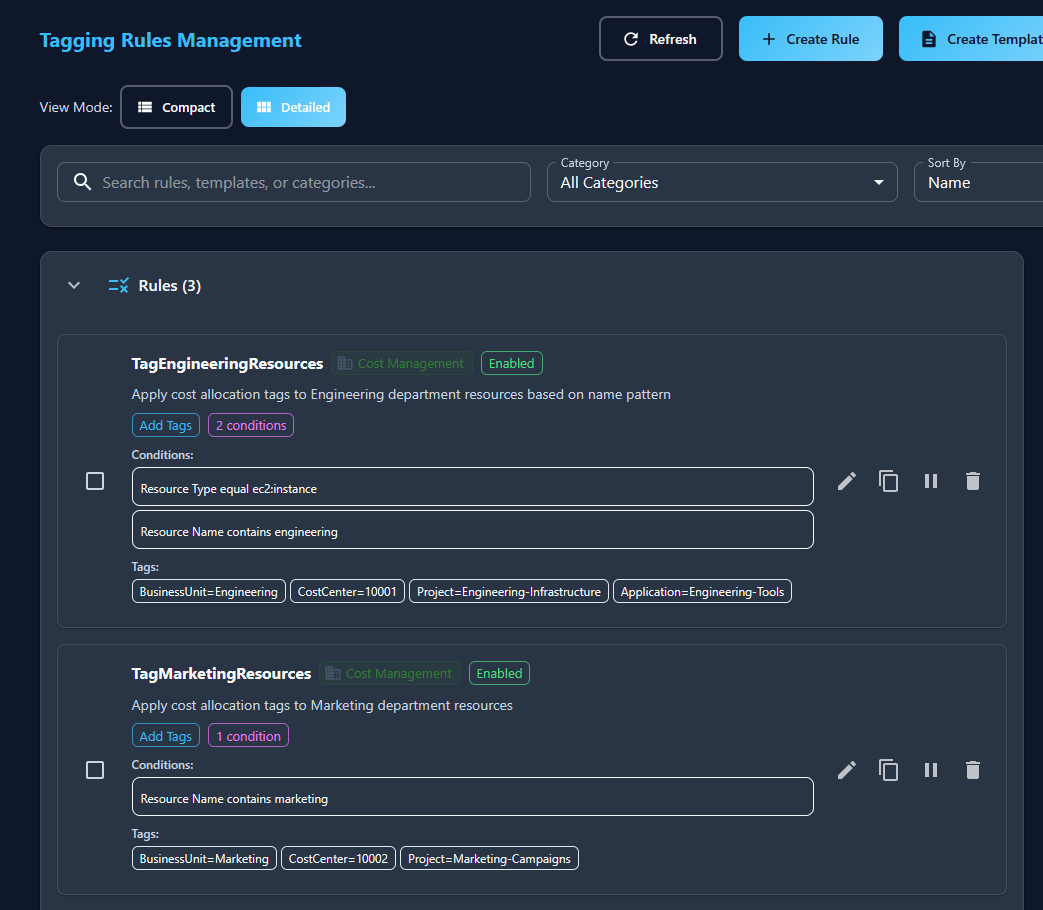Switch to Compact view mode
Viewport: 1043px width, 910px height.
click(176, 107)
